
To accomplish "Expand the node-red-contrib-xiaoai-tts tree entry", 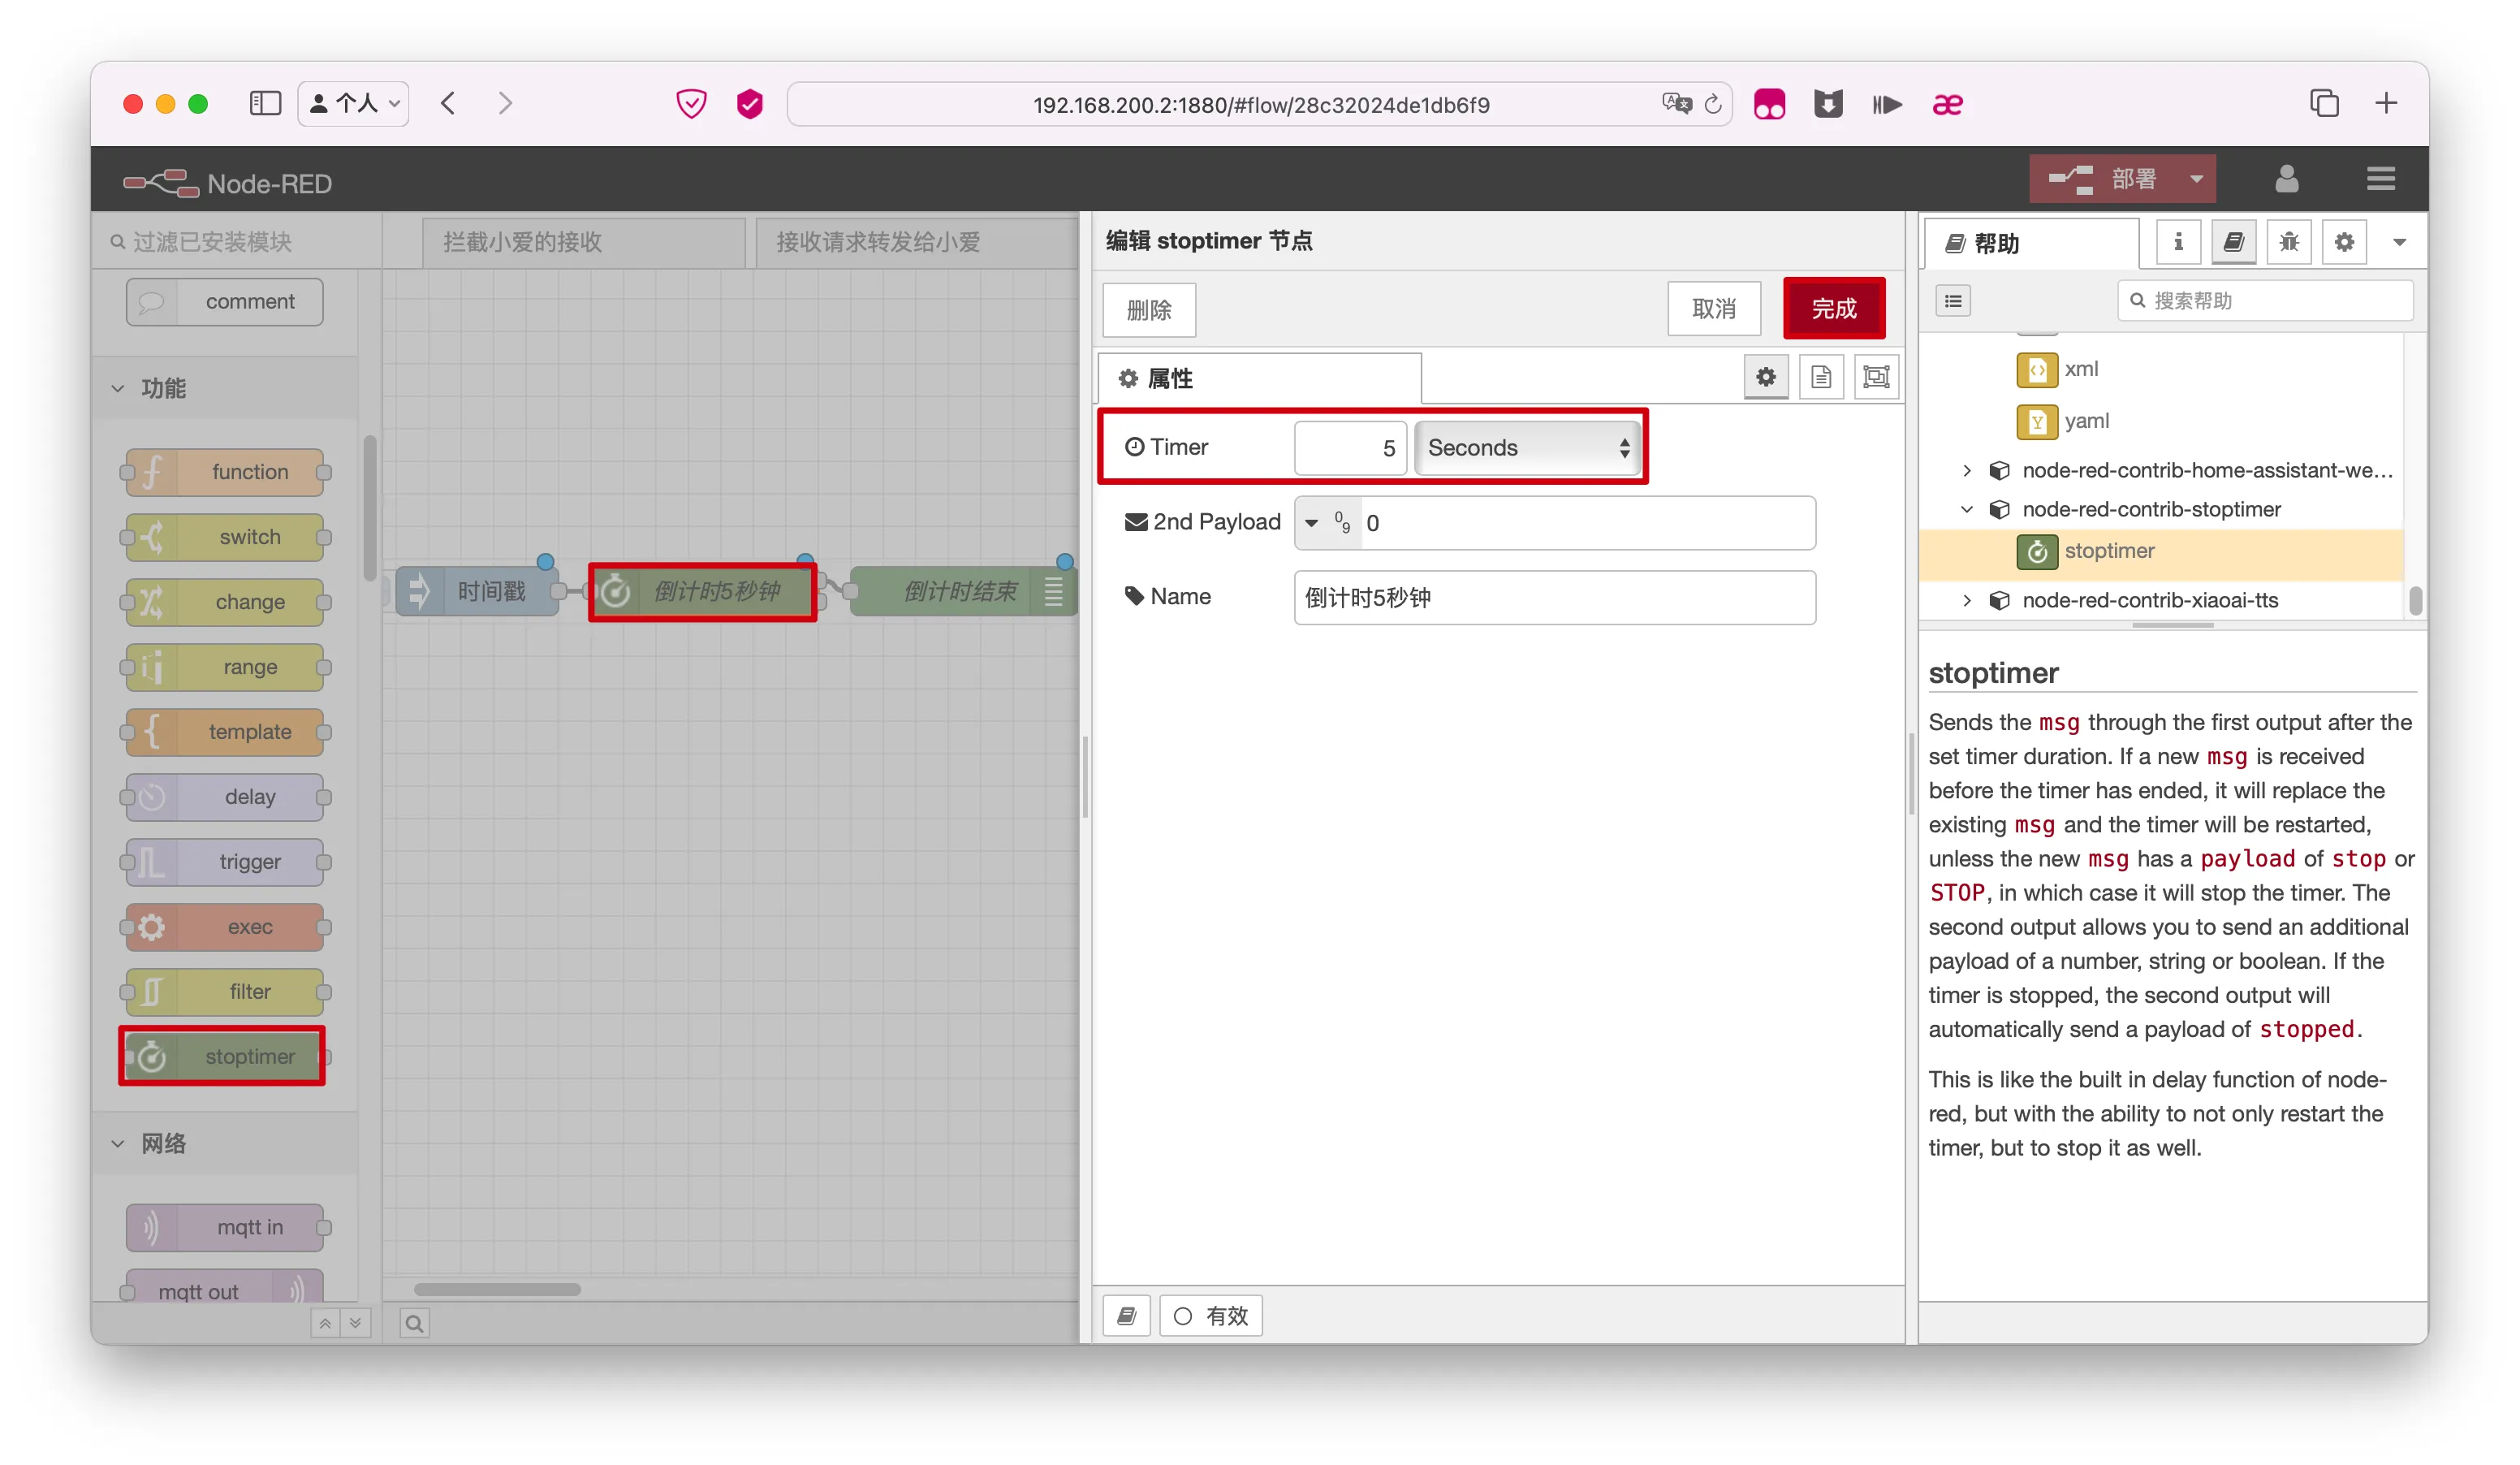I will coord(1966,600).
